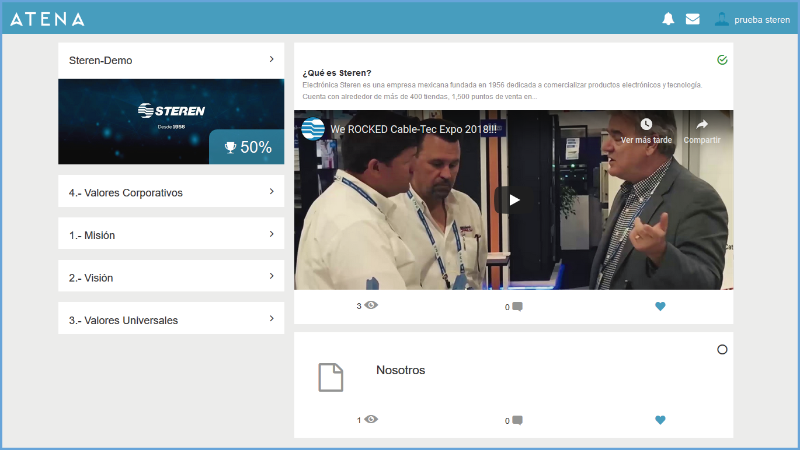Open the 4.- Valores Corporativos section

pos(171,191)
